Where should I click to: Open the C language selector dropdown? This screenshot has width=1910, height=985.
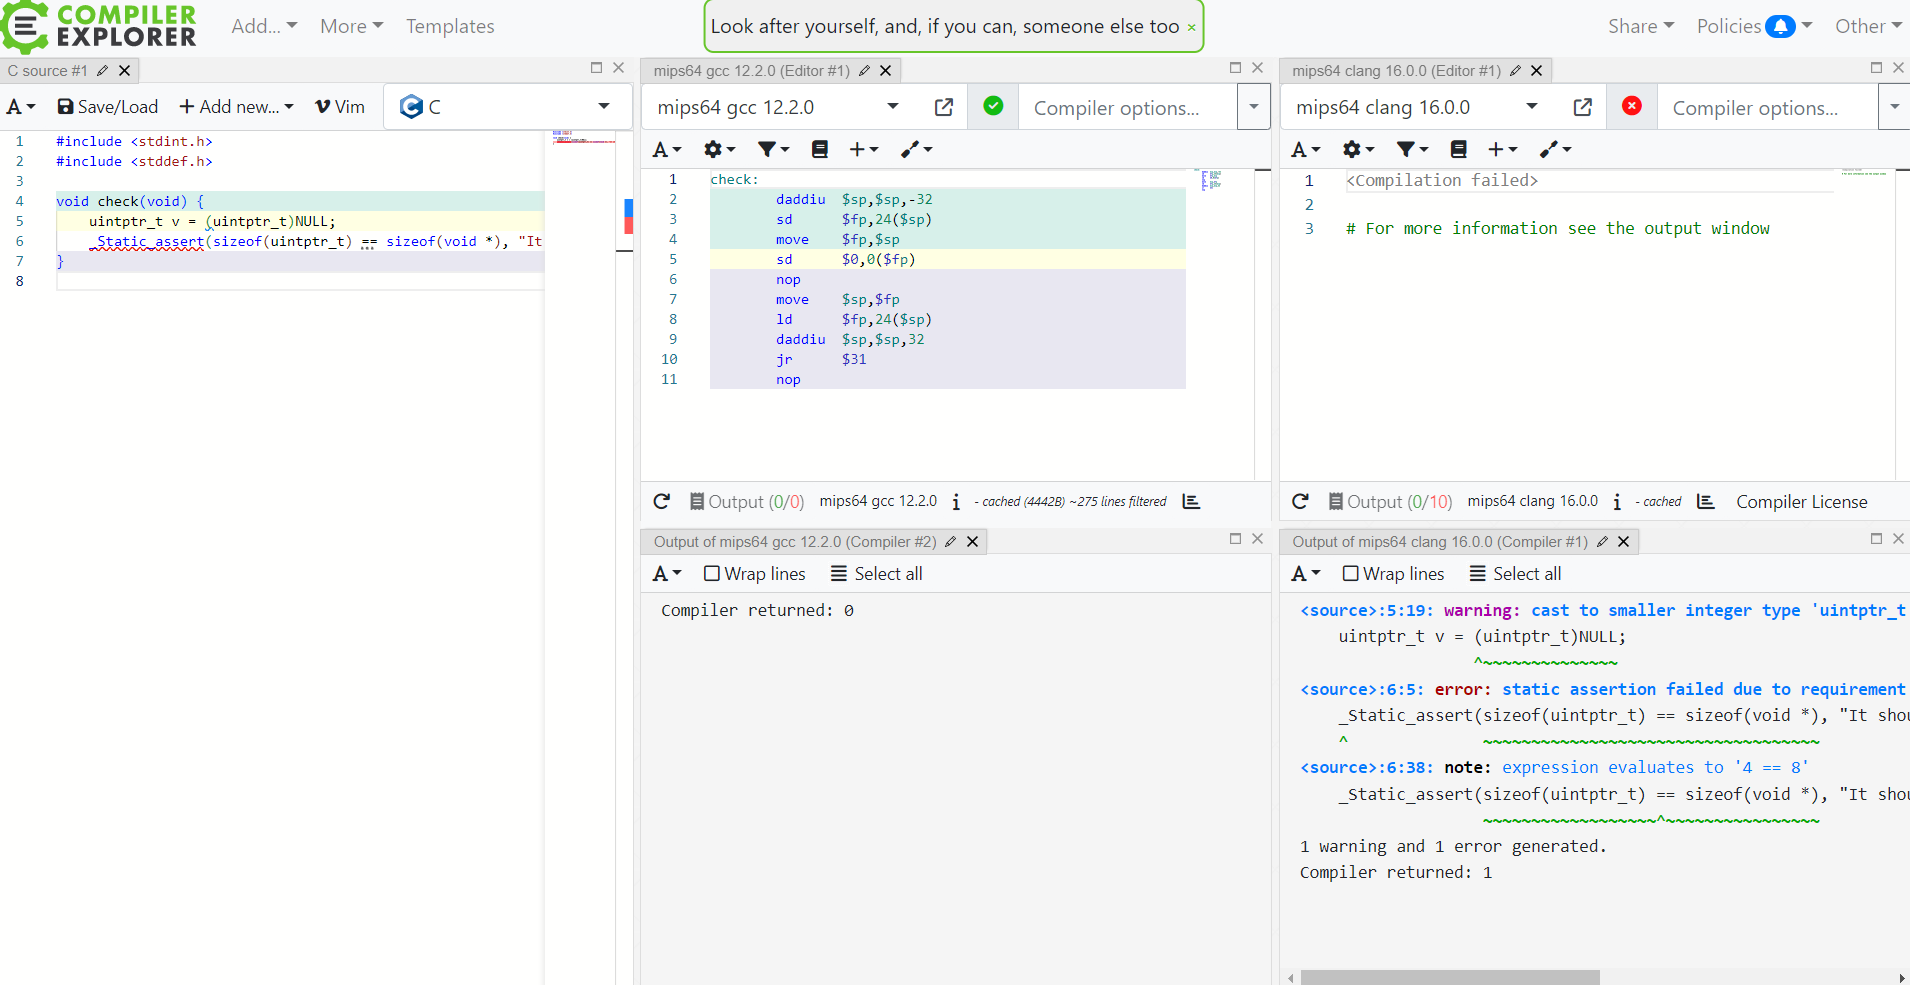click(x=507, y=107)
